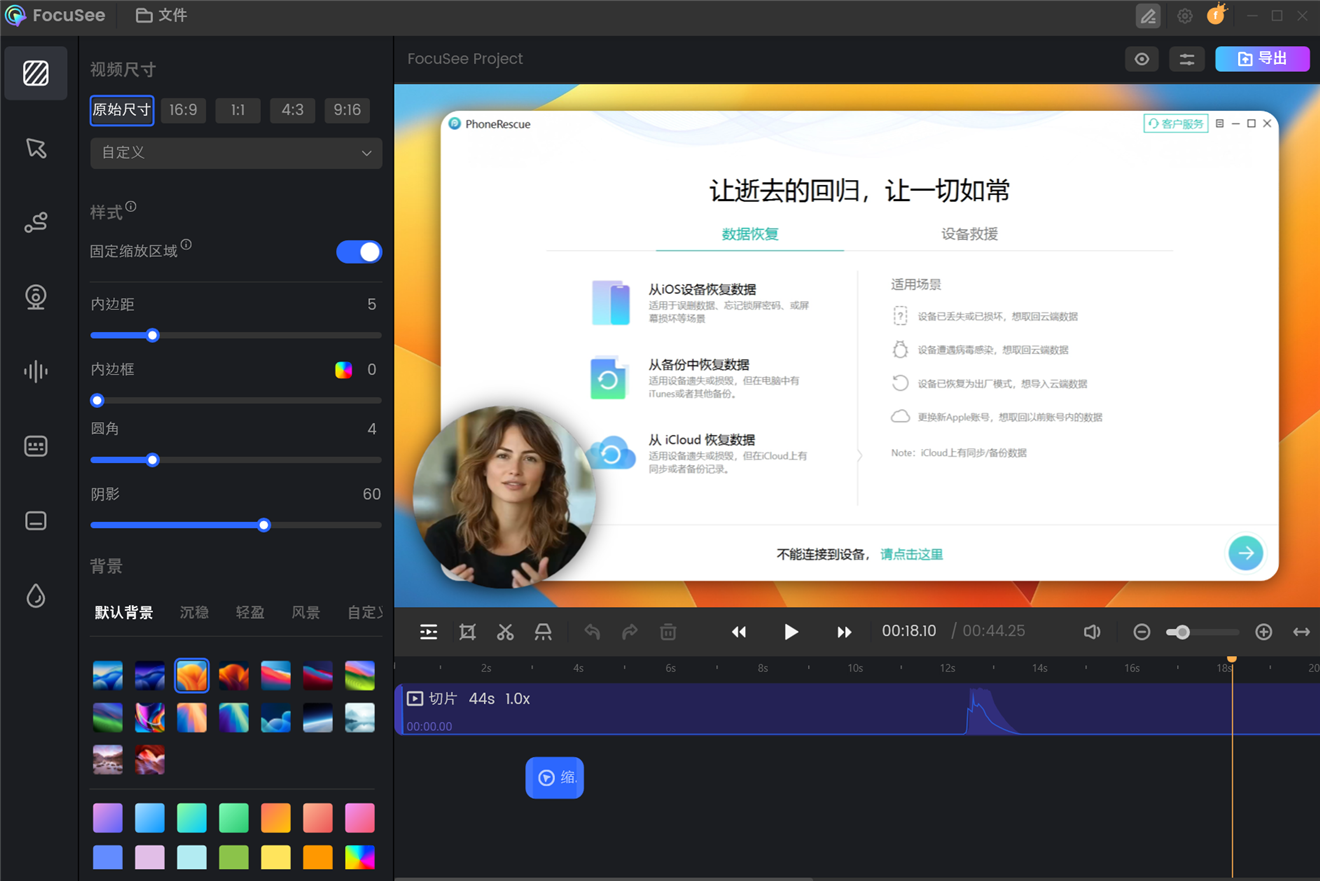Open the background and canvas sidebar panel
The width and height of the screenshot is (1320, 881).
point(36,73)
